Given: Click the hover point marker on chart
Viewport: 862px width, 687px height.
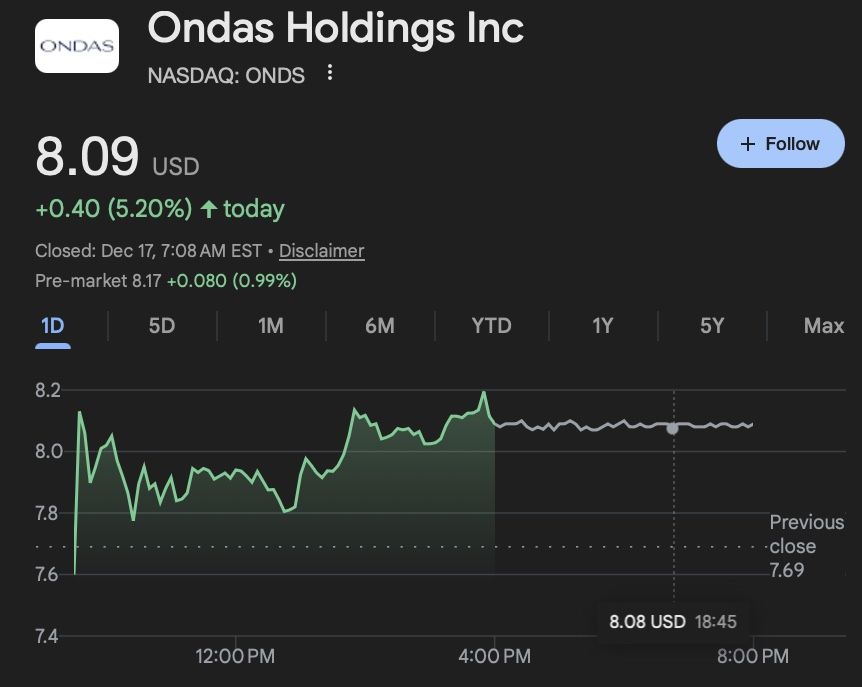Looking at the screenshot, I should 673,428.
